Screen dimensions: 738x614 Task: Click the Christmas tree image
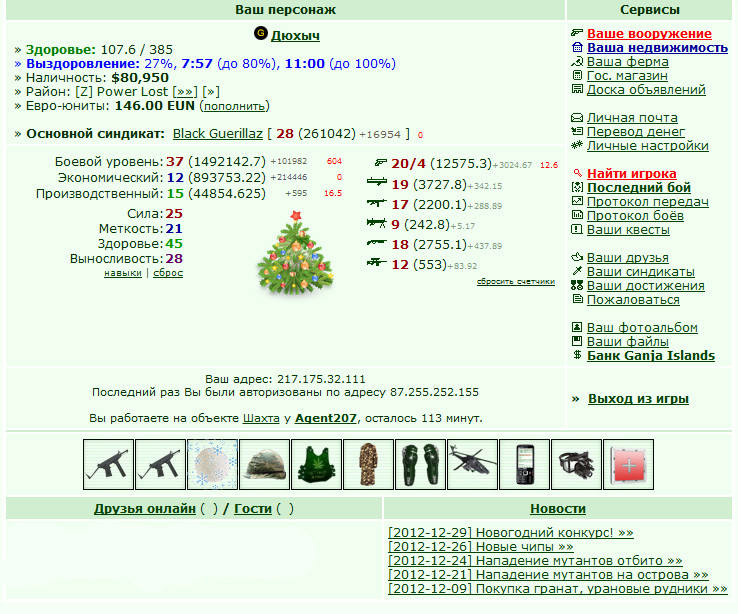[x=296, y=253]
